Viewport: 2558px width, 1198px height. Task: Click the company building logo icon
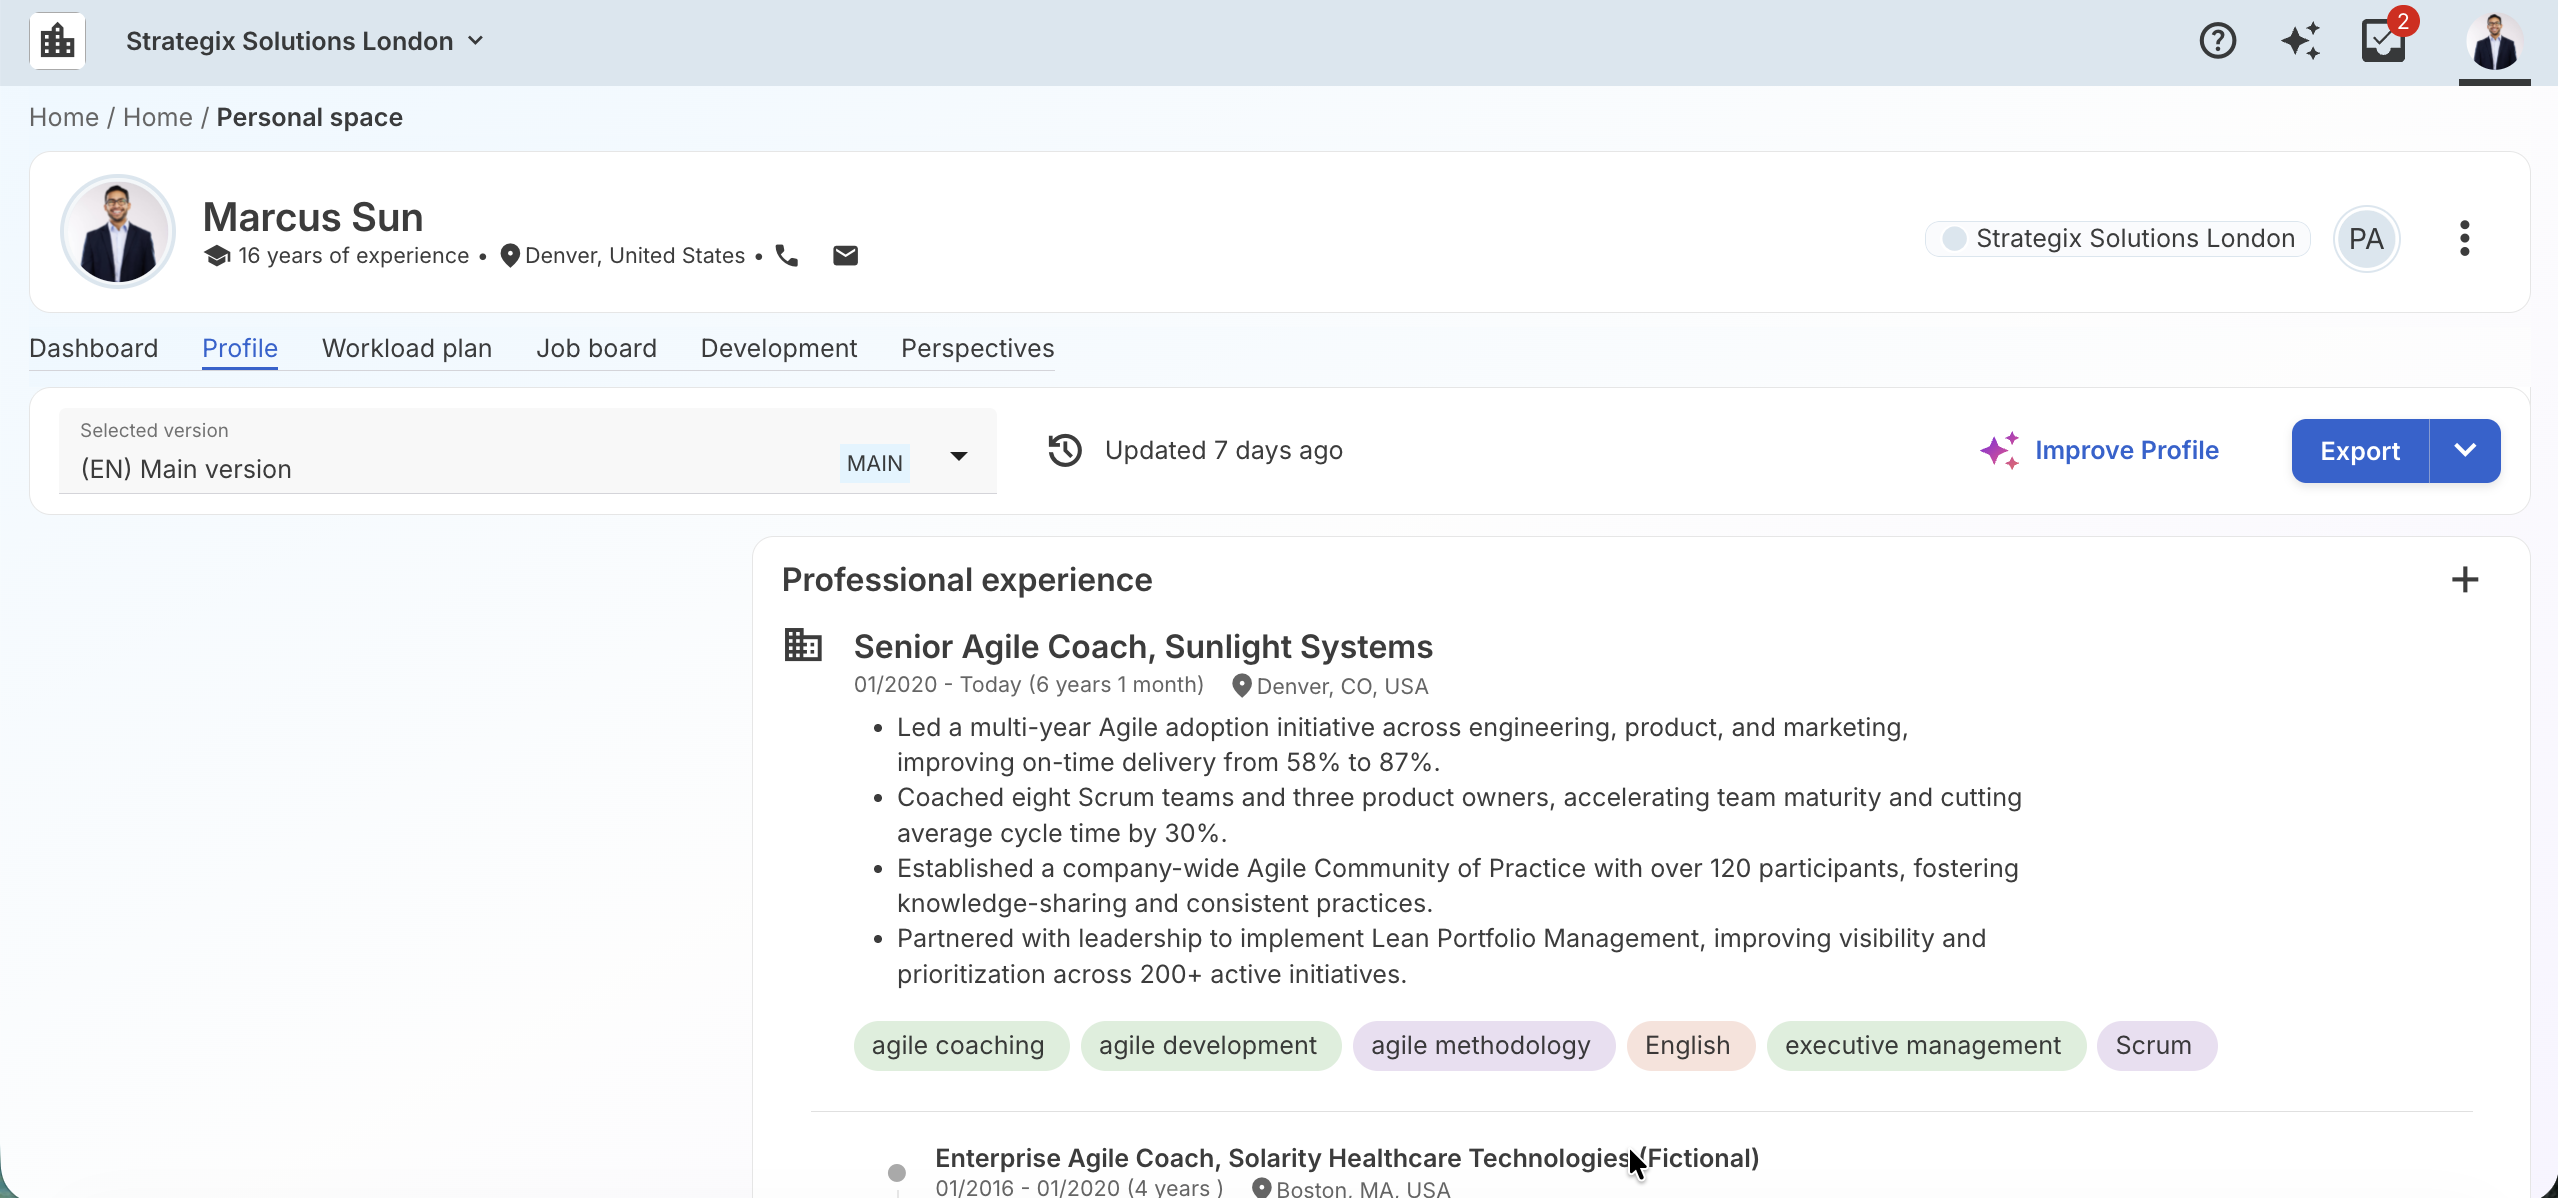pos(57,41)
